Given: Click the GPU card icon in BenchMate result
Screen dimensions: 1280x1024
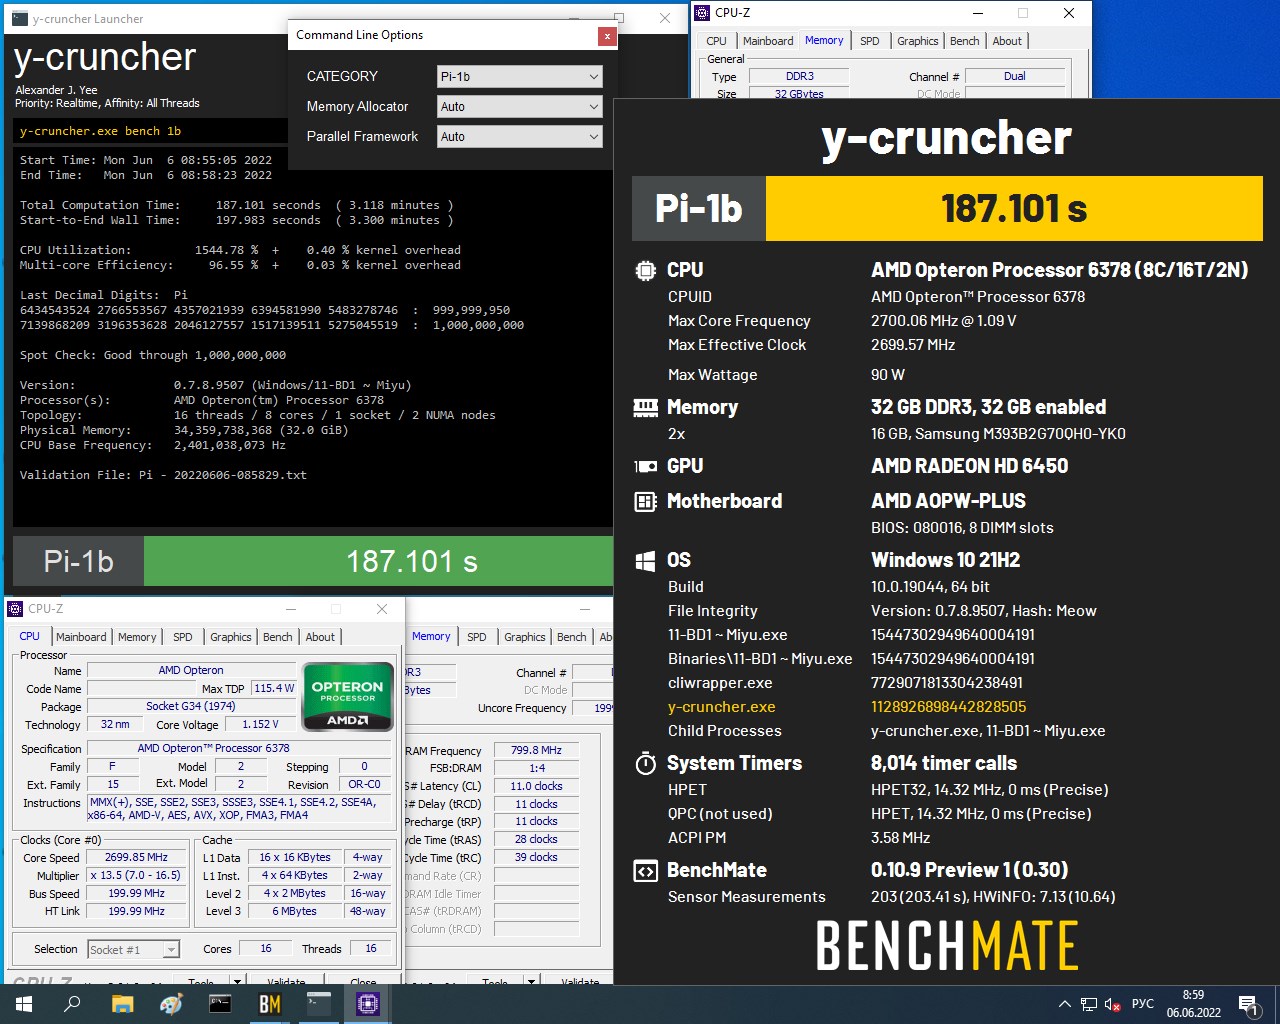Looking at the screenshot, I should 646,466.
